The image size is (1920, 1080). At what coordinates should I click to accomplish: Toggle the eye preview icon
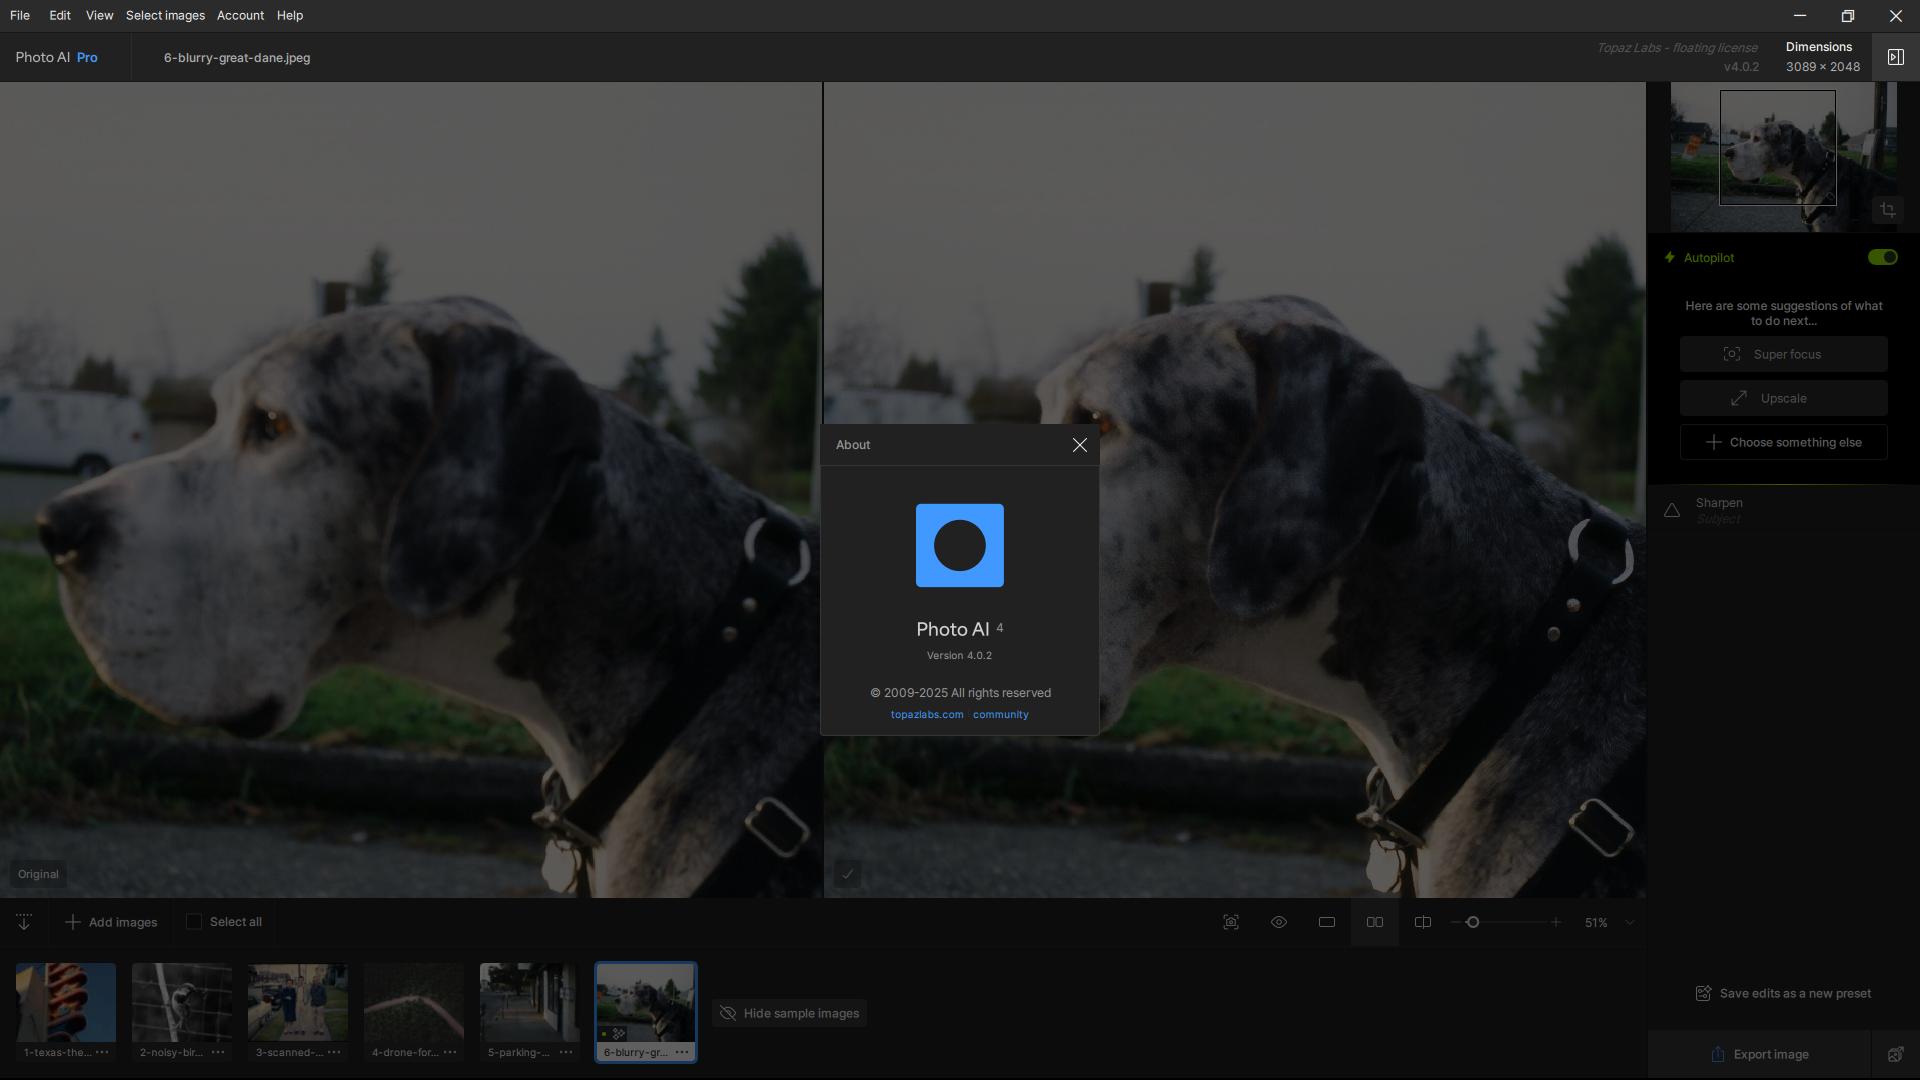coord(1279,922)
